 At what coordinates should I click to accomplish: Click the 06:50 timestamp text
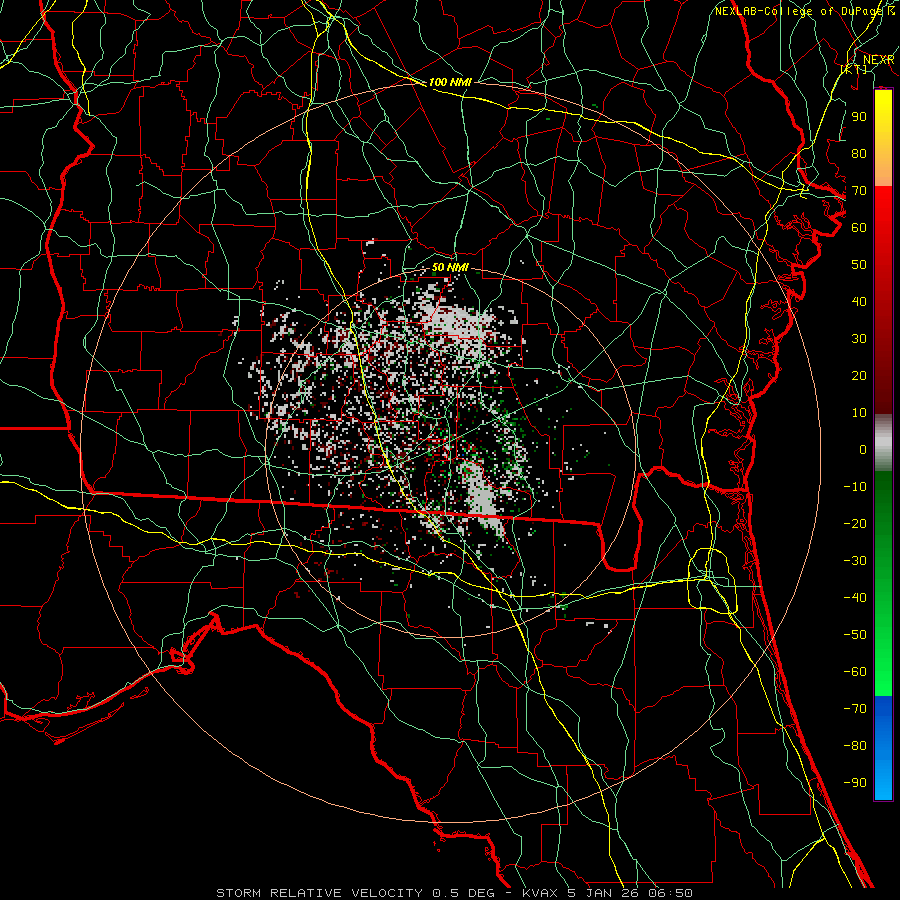(670, 893)
